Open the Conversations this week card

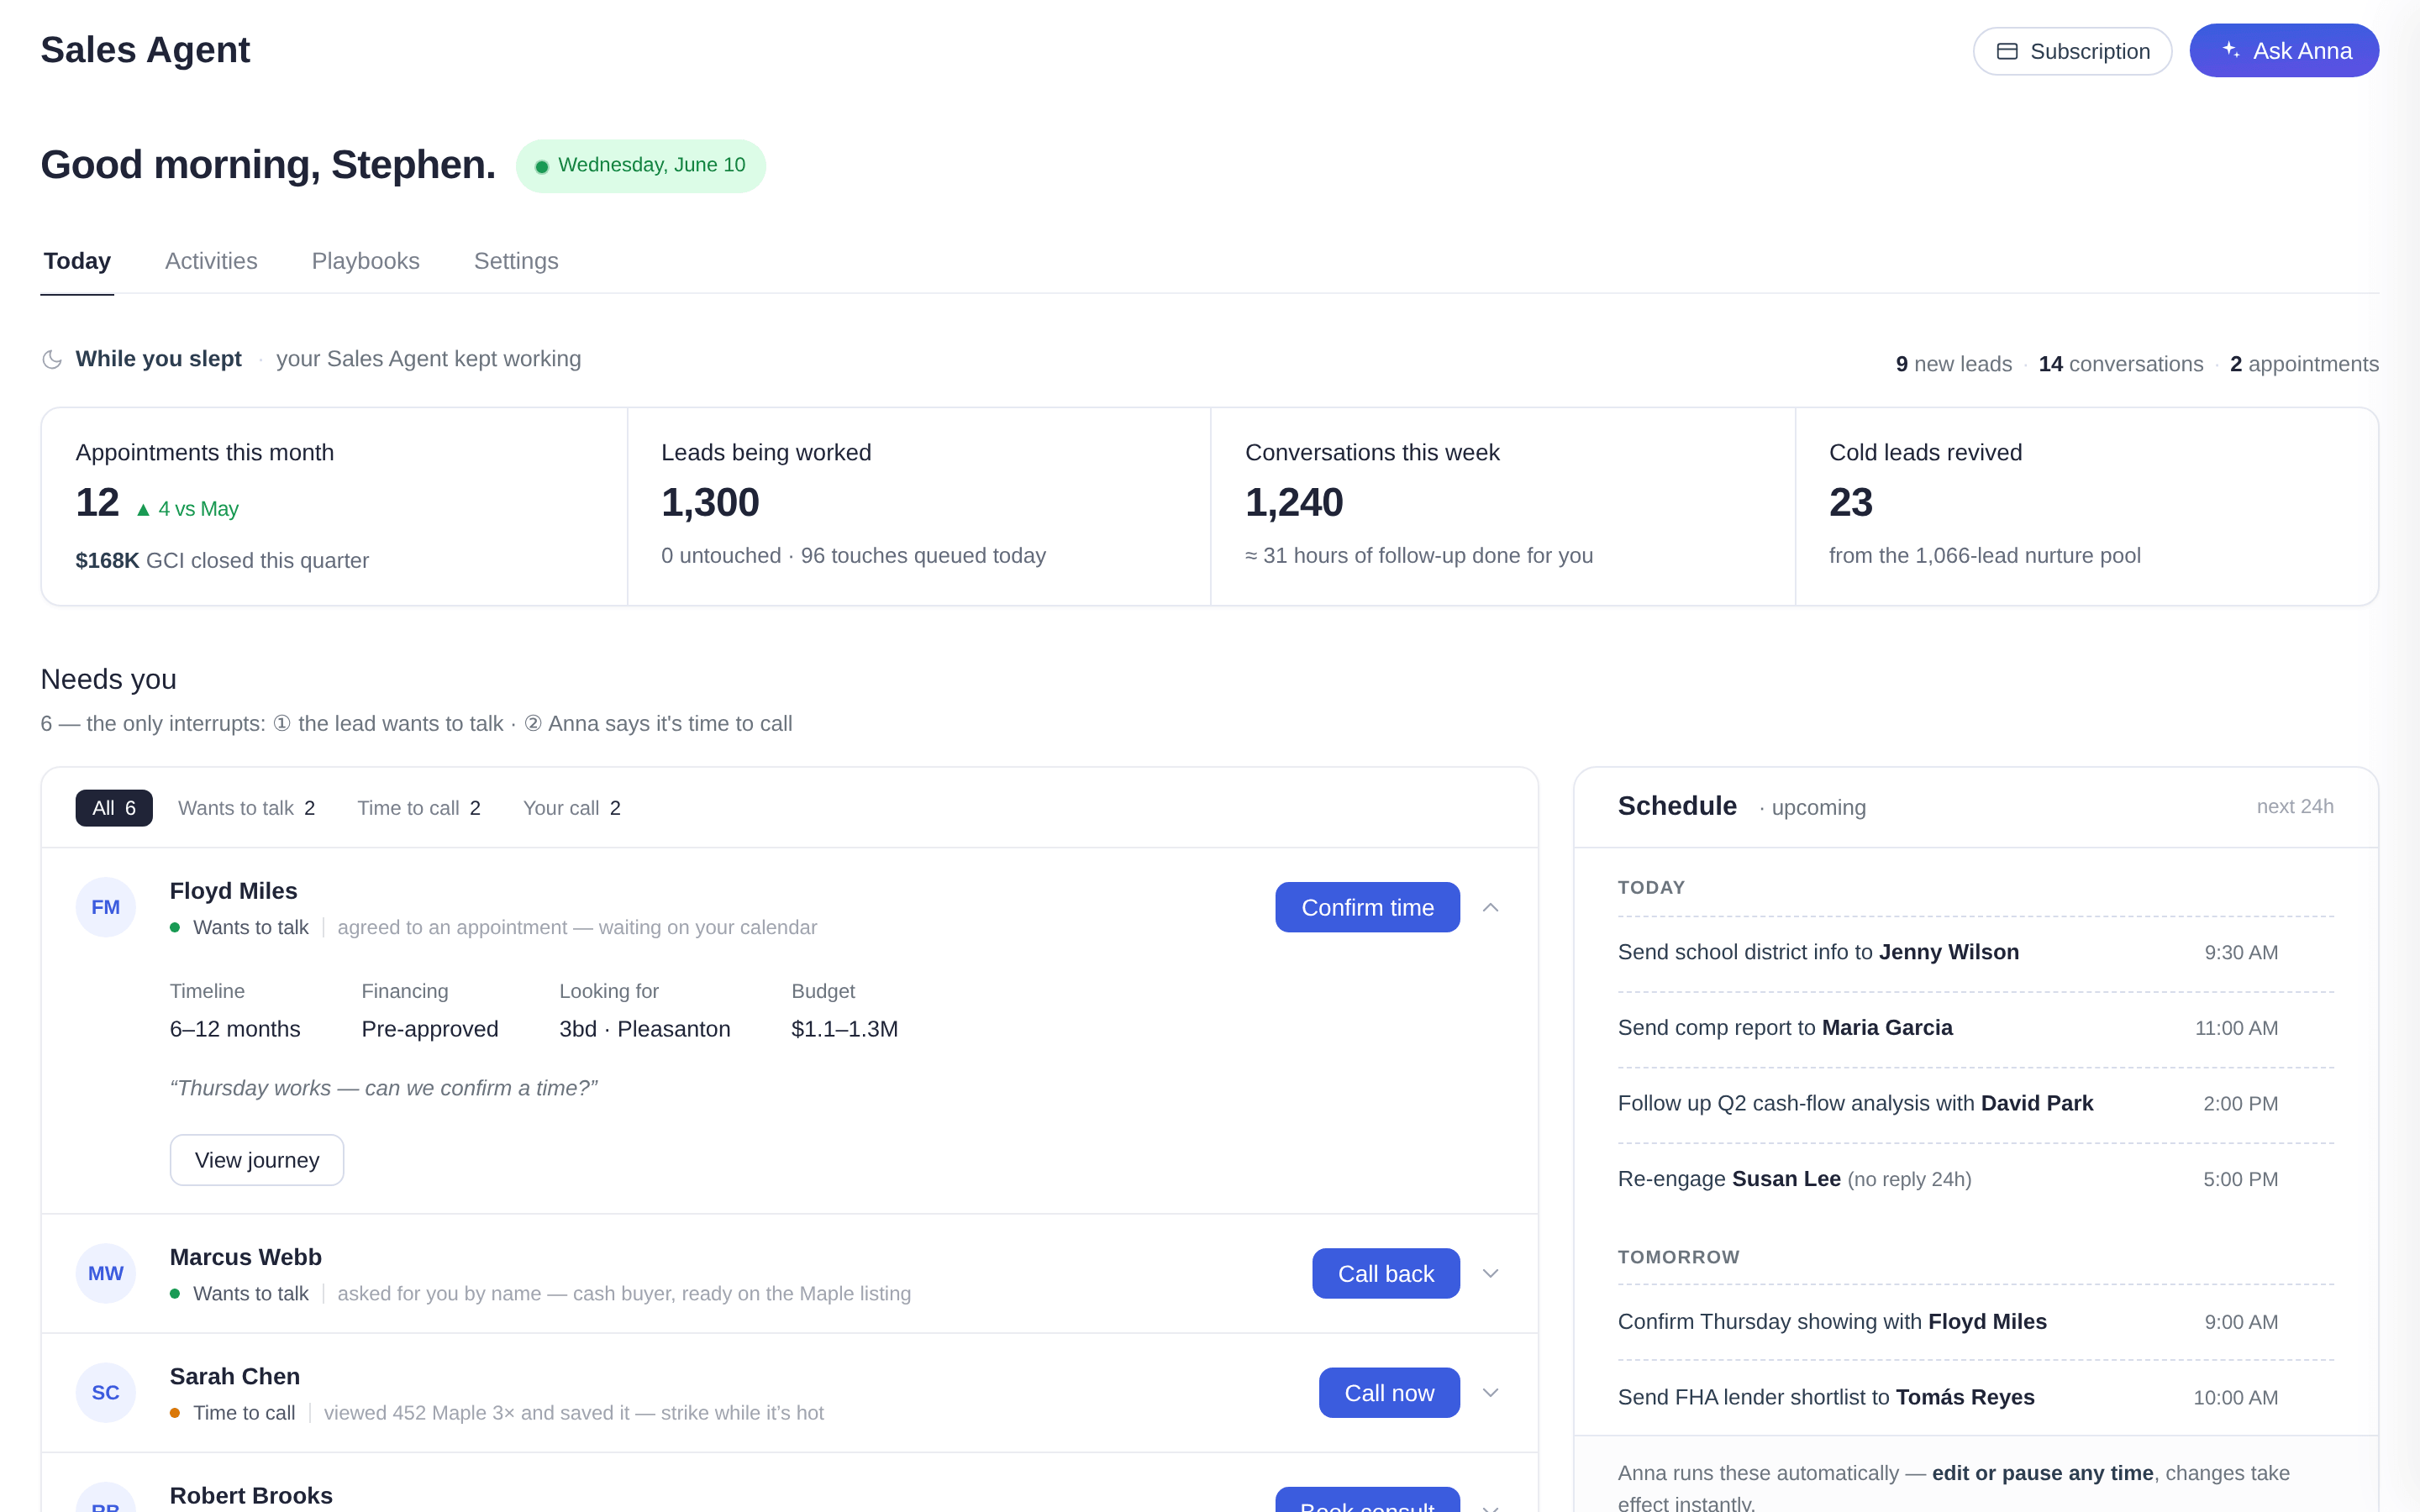click(x=1503, y=506)
